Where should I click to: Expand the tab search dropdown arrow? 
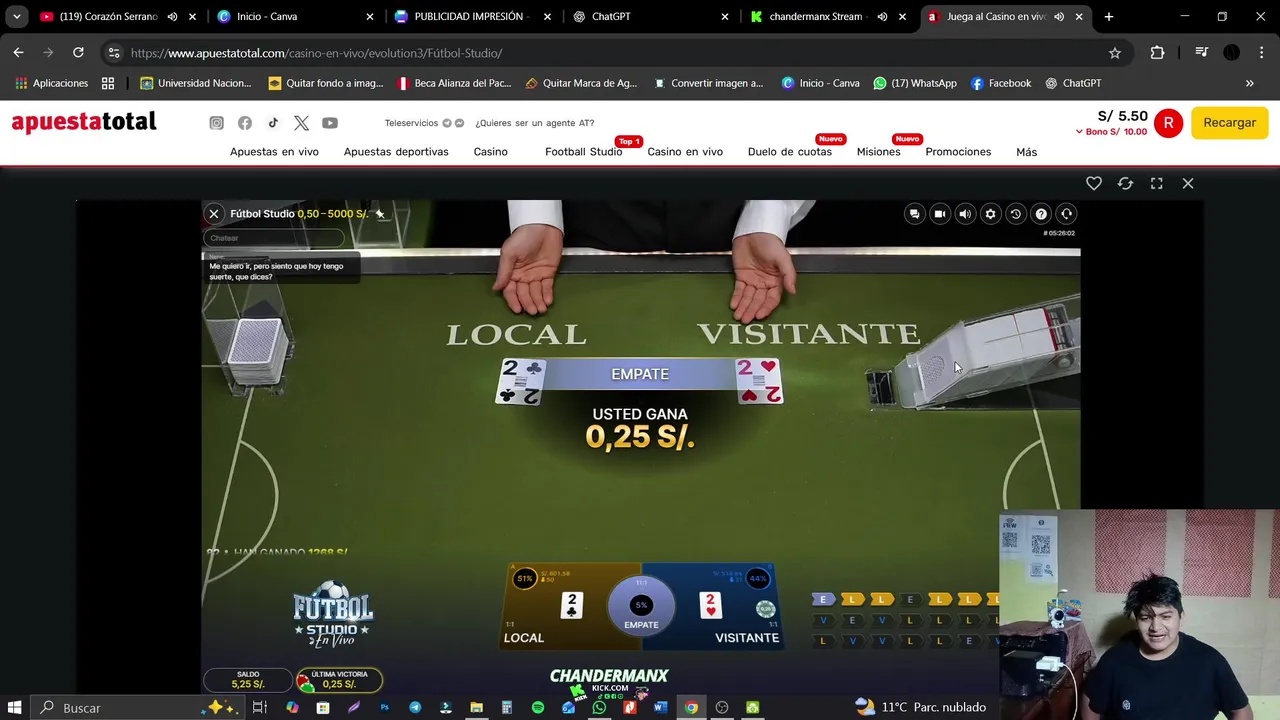(16, 17)
